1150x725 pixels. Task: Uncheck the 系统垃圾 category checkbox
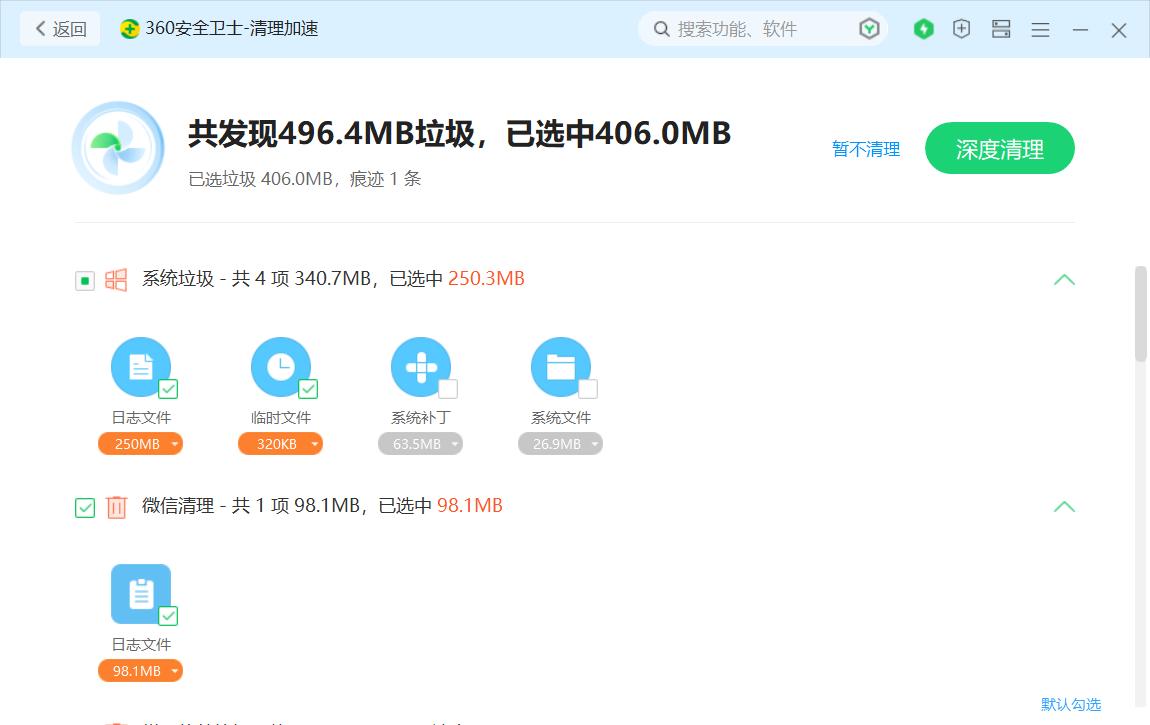click(84, 280)
